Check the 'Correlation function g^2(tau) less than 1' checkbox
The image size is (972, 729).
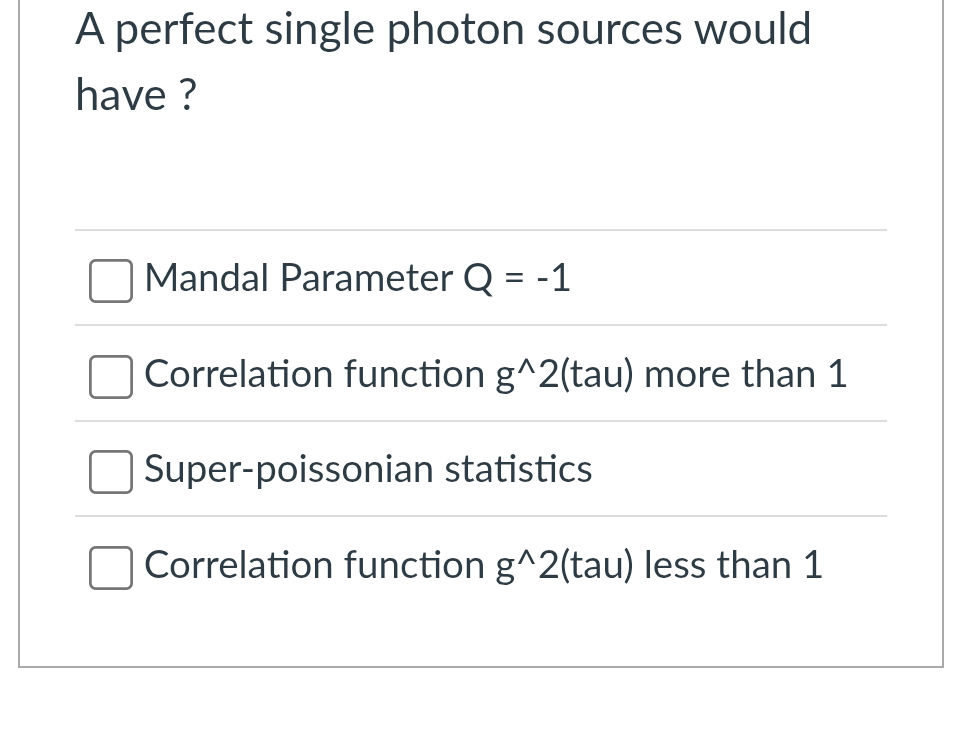pos(110,568)
